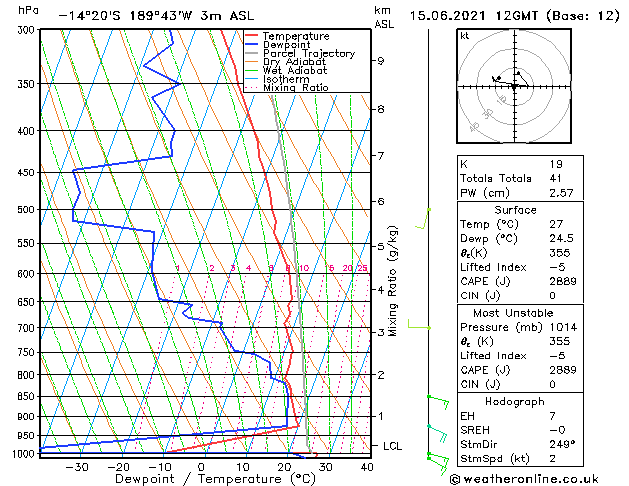Click the Parcel Trajectory legend label

point(309,53)
